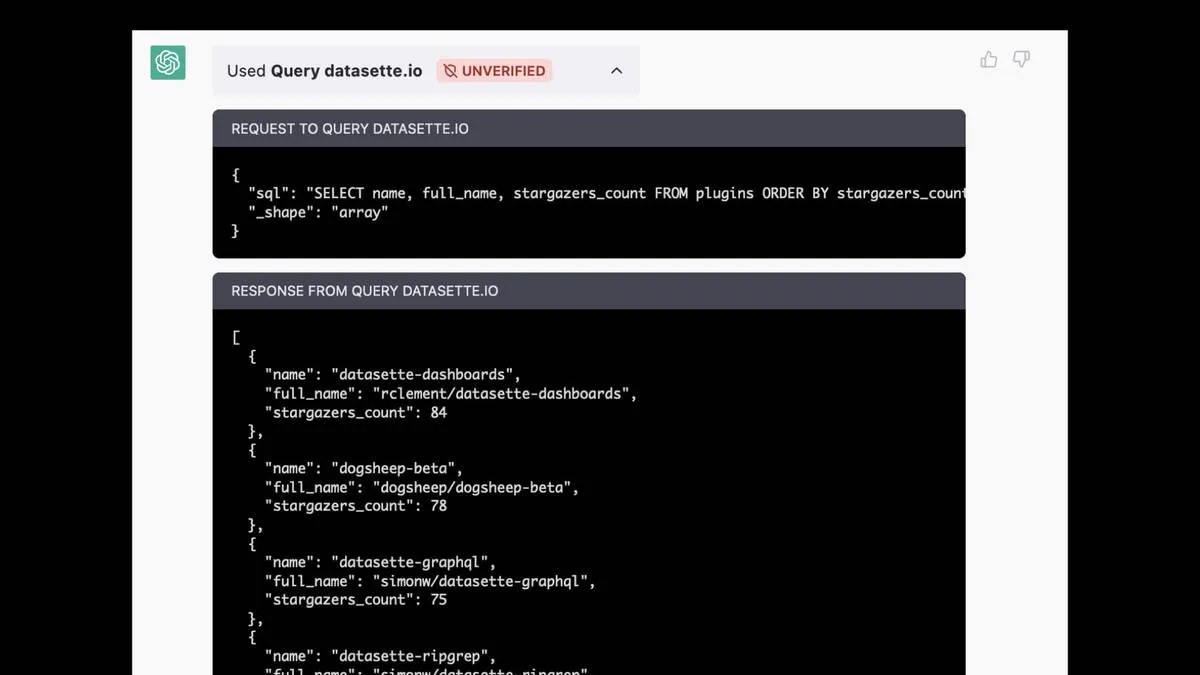This screenshot has width=1200, height=675.
Task: Click the "dogsheep/dogsheep-beta" full_name line
Action: point(422,487)
